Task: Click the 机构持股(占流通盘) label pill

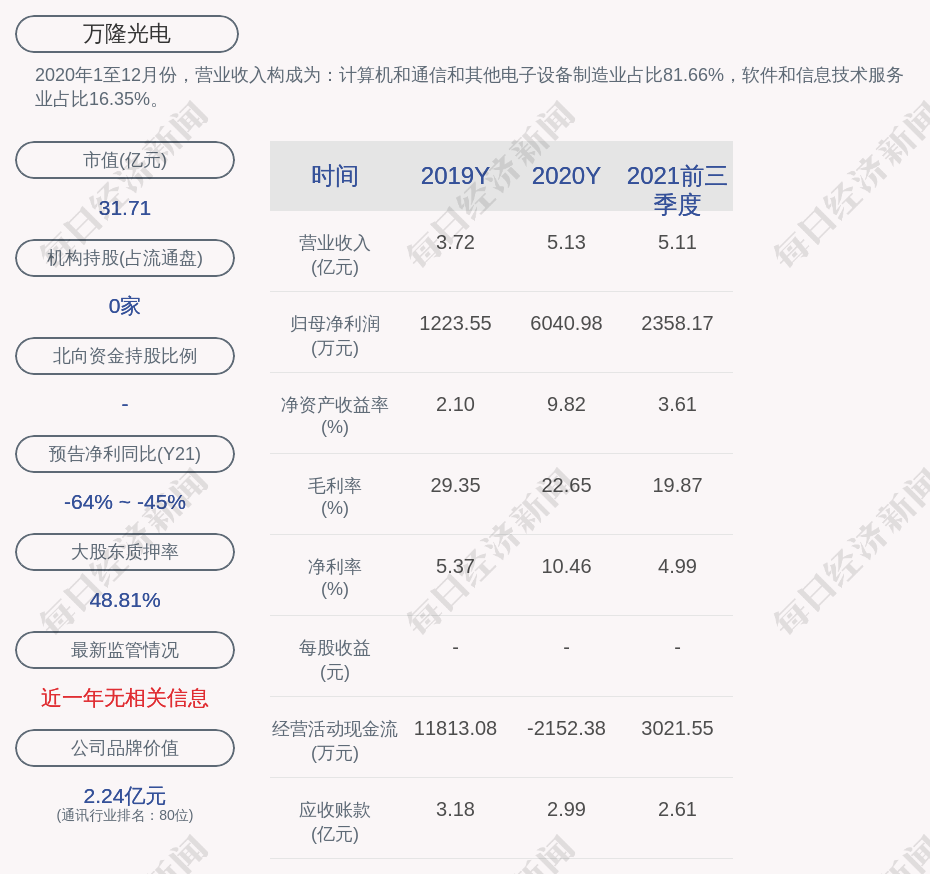Action: (x=125, y=258)
